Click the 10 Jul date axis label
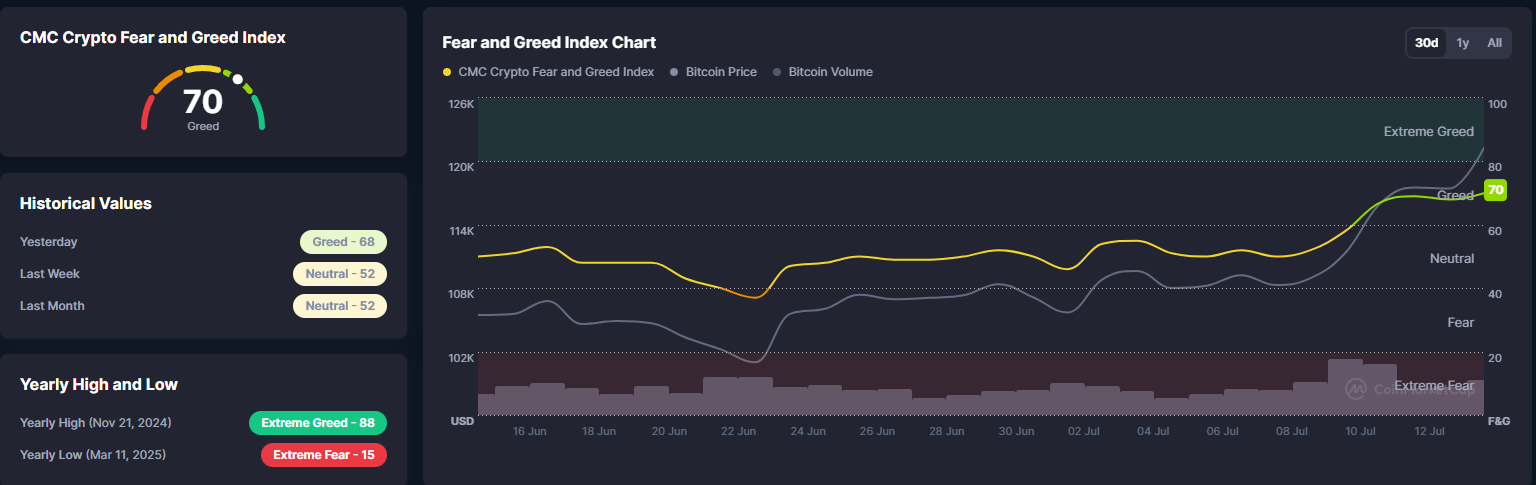 pyautogui.click(x=1361, y=432)
